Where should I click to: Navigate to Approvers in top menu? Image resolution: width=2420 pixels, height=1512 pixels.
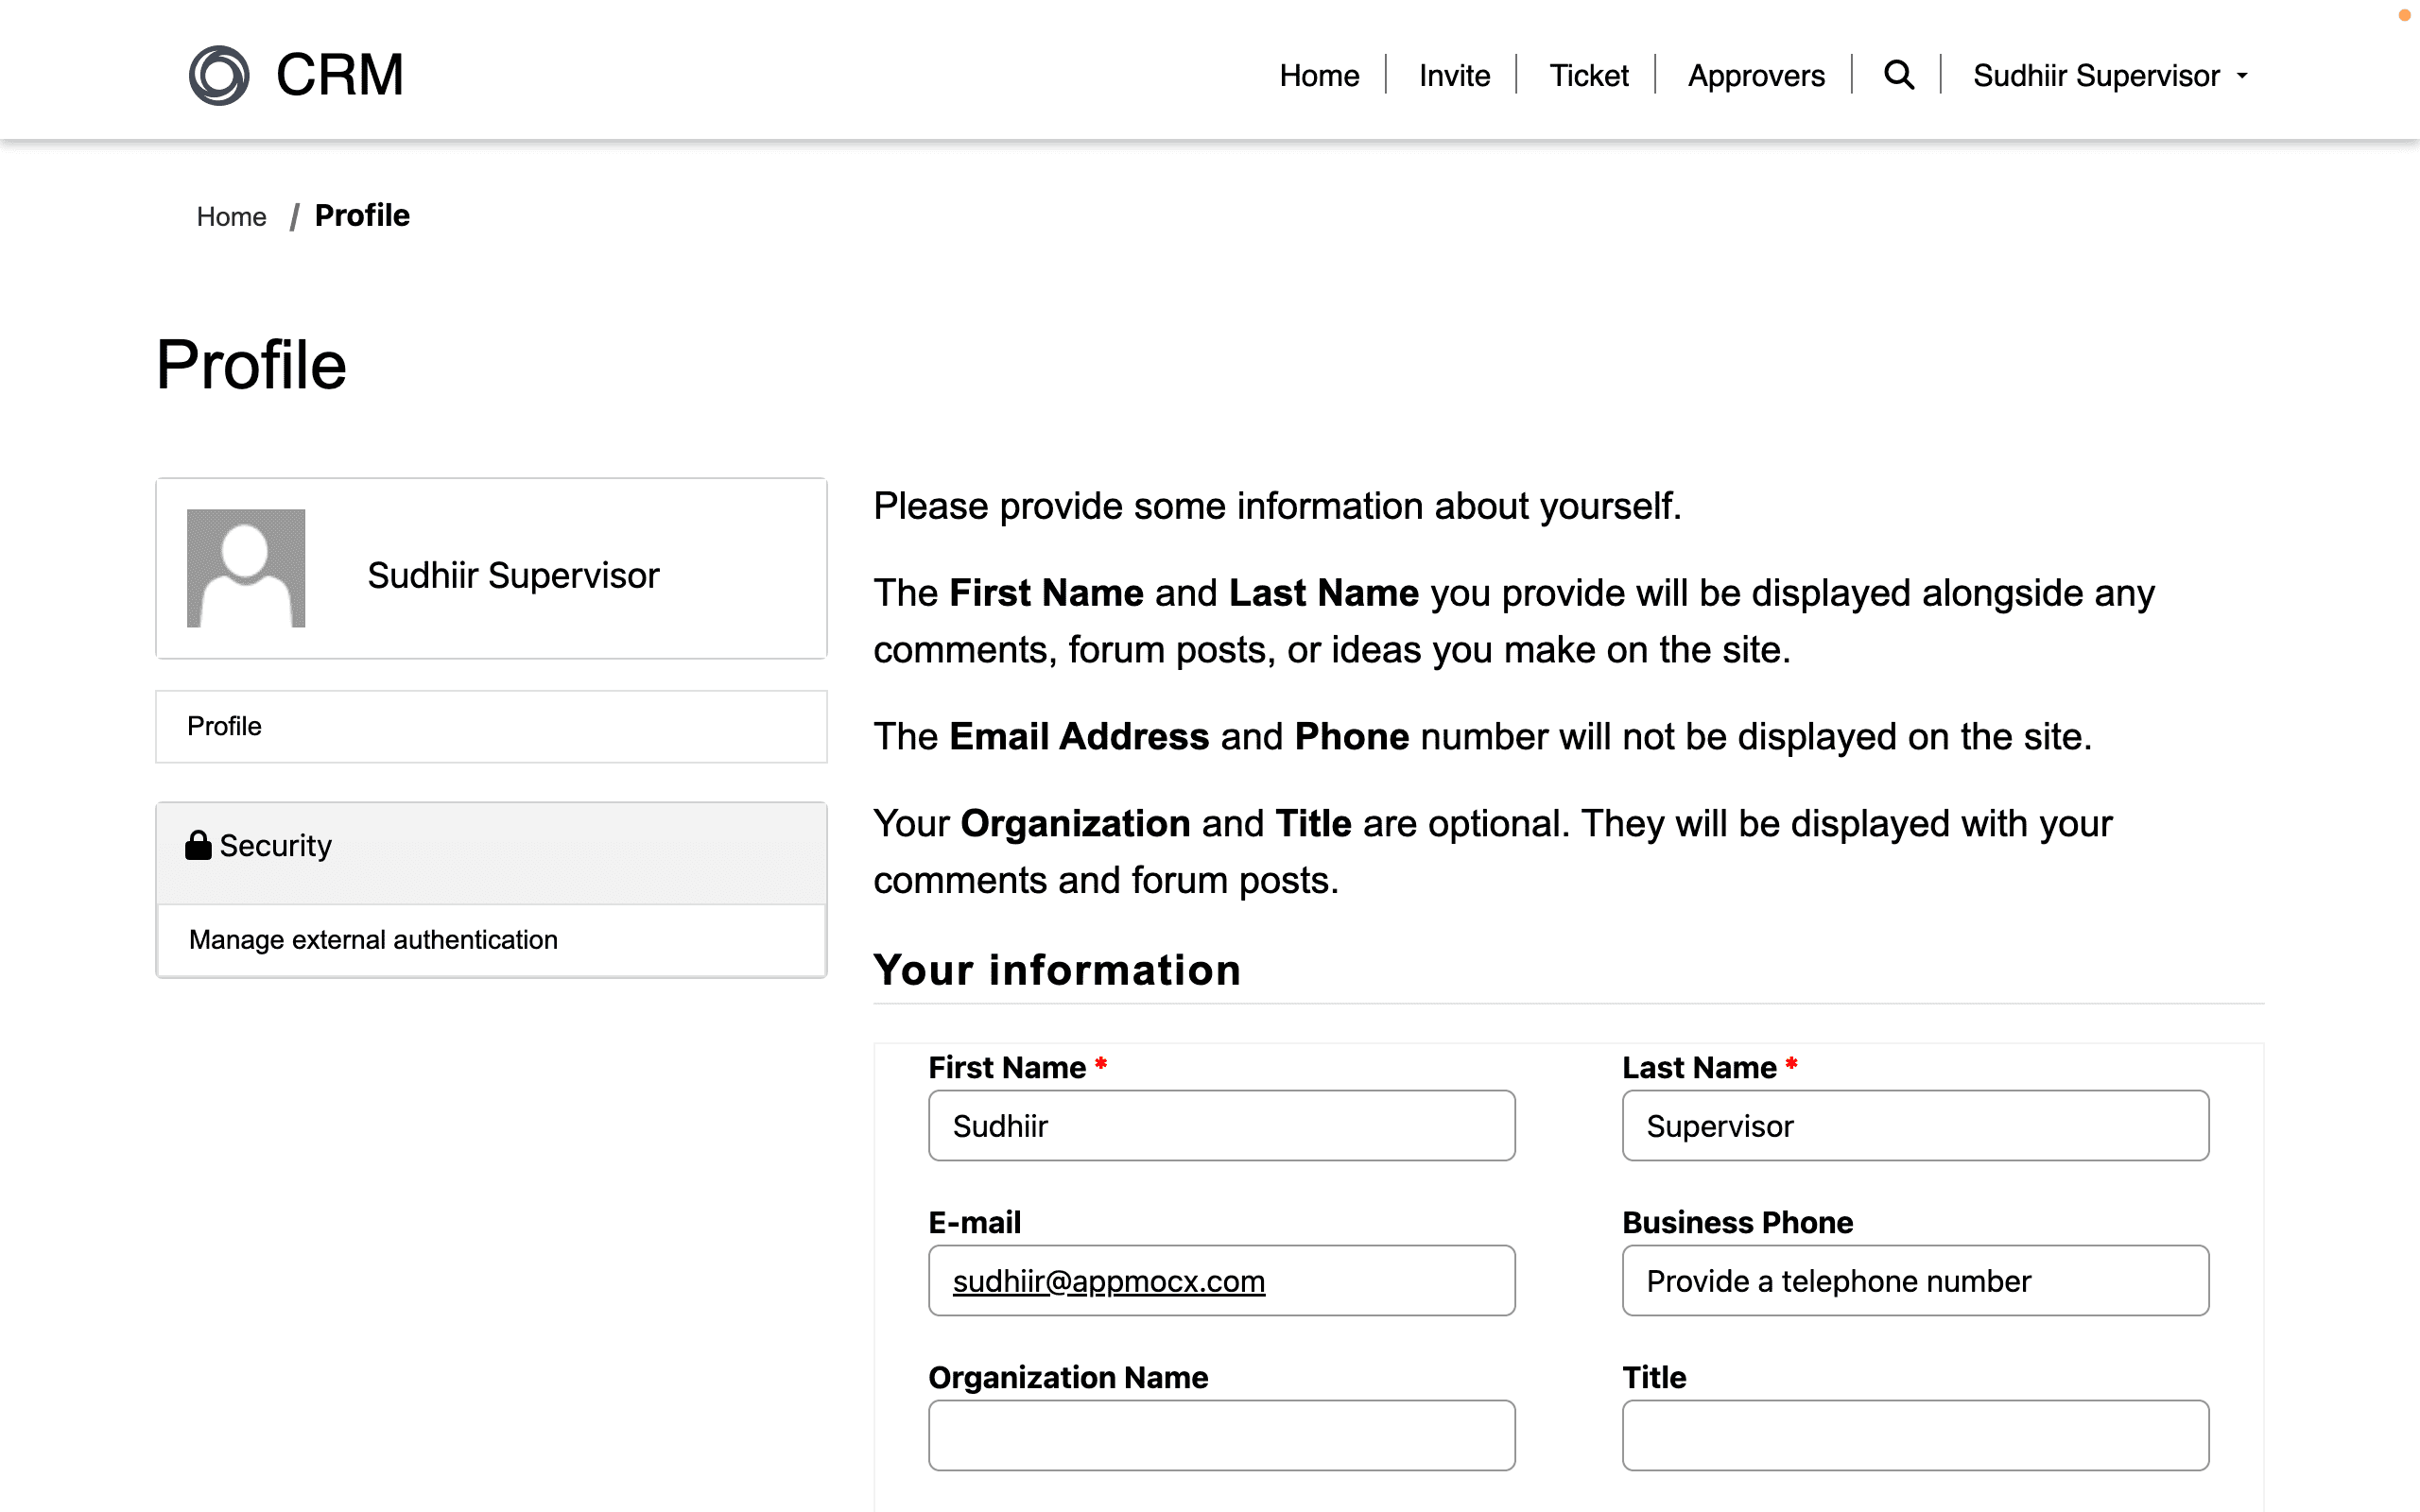click(1756, 76)
